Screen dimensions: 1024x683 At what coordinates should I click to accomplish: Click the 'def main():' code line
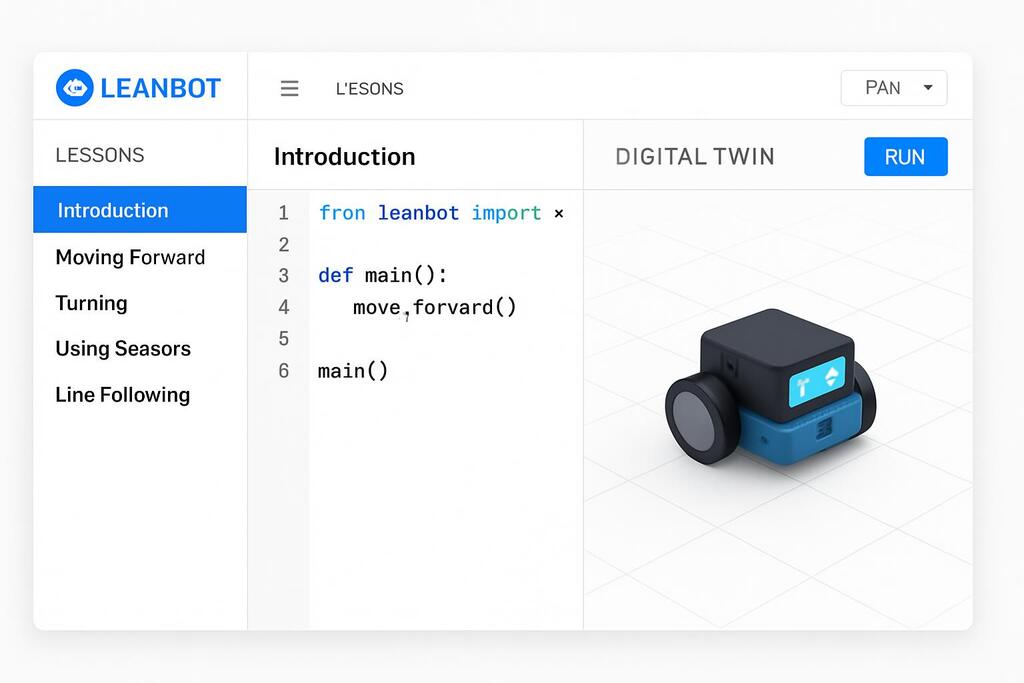[x=383, y=275]
